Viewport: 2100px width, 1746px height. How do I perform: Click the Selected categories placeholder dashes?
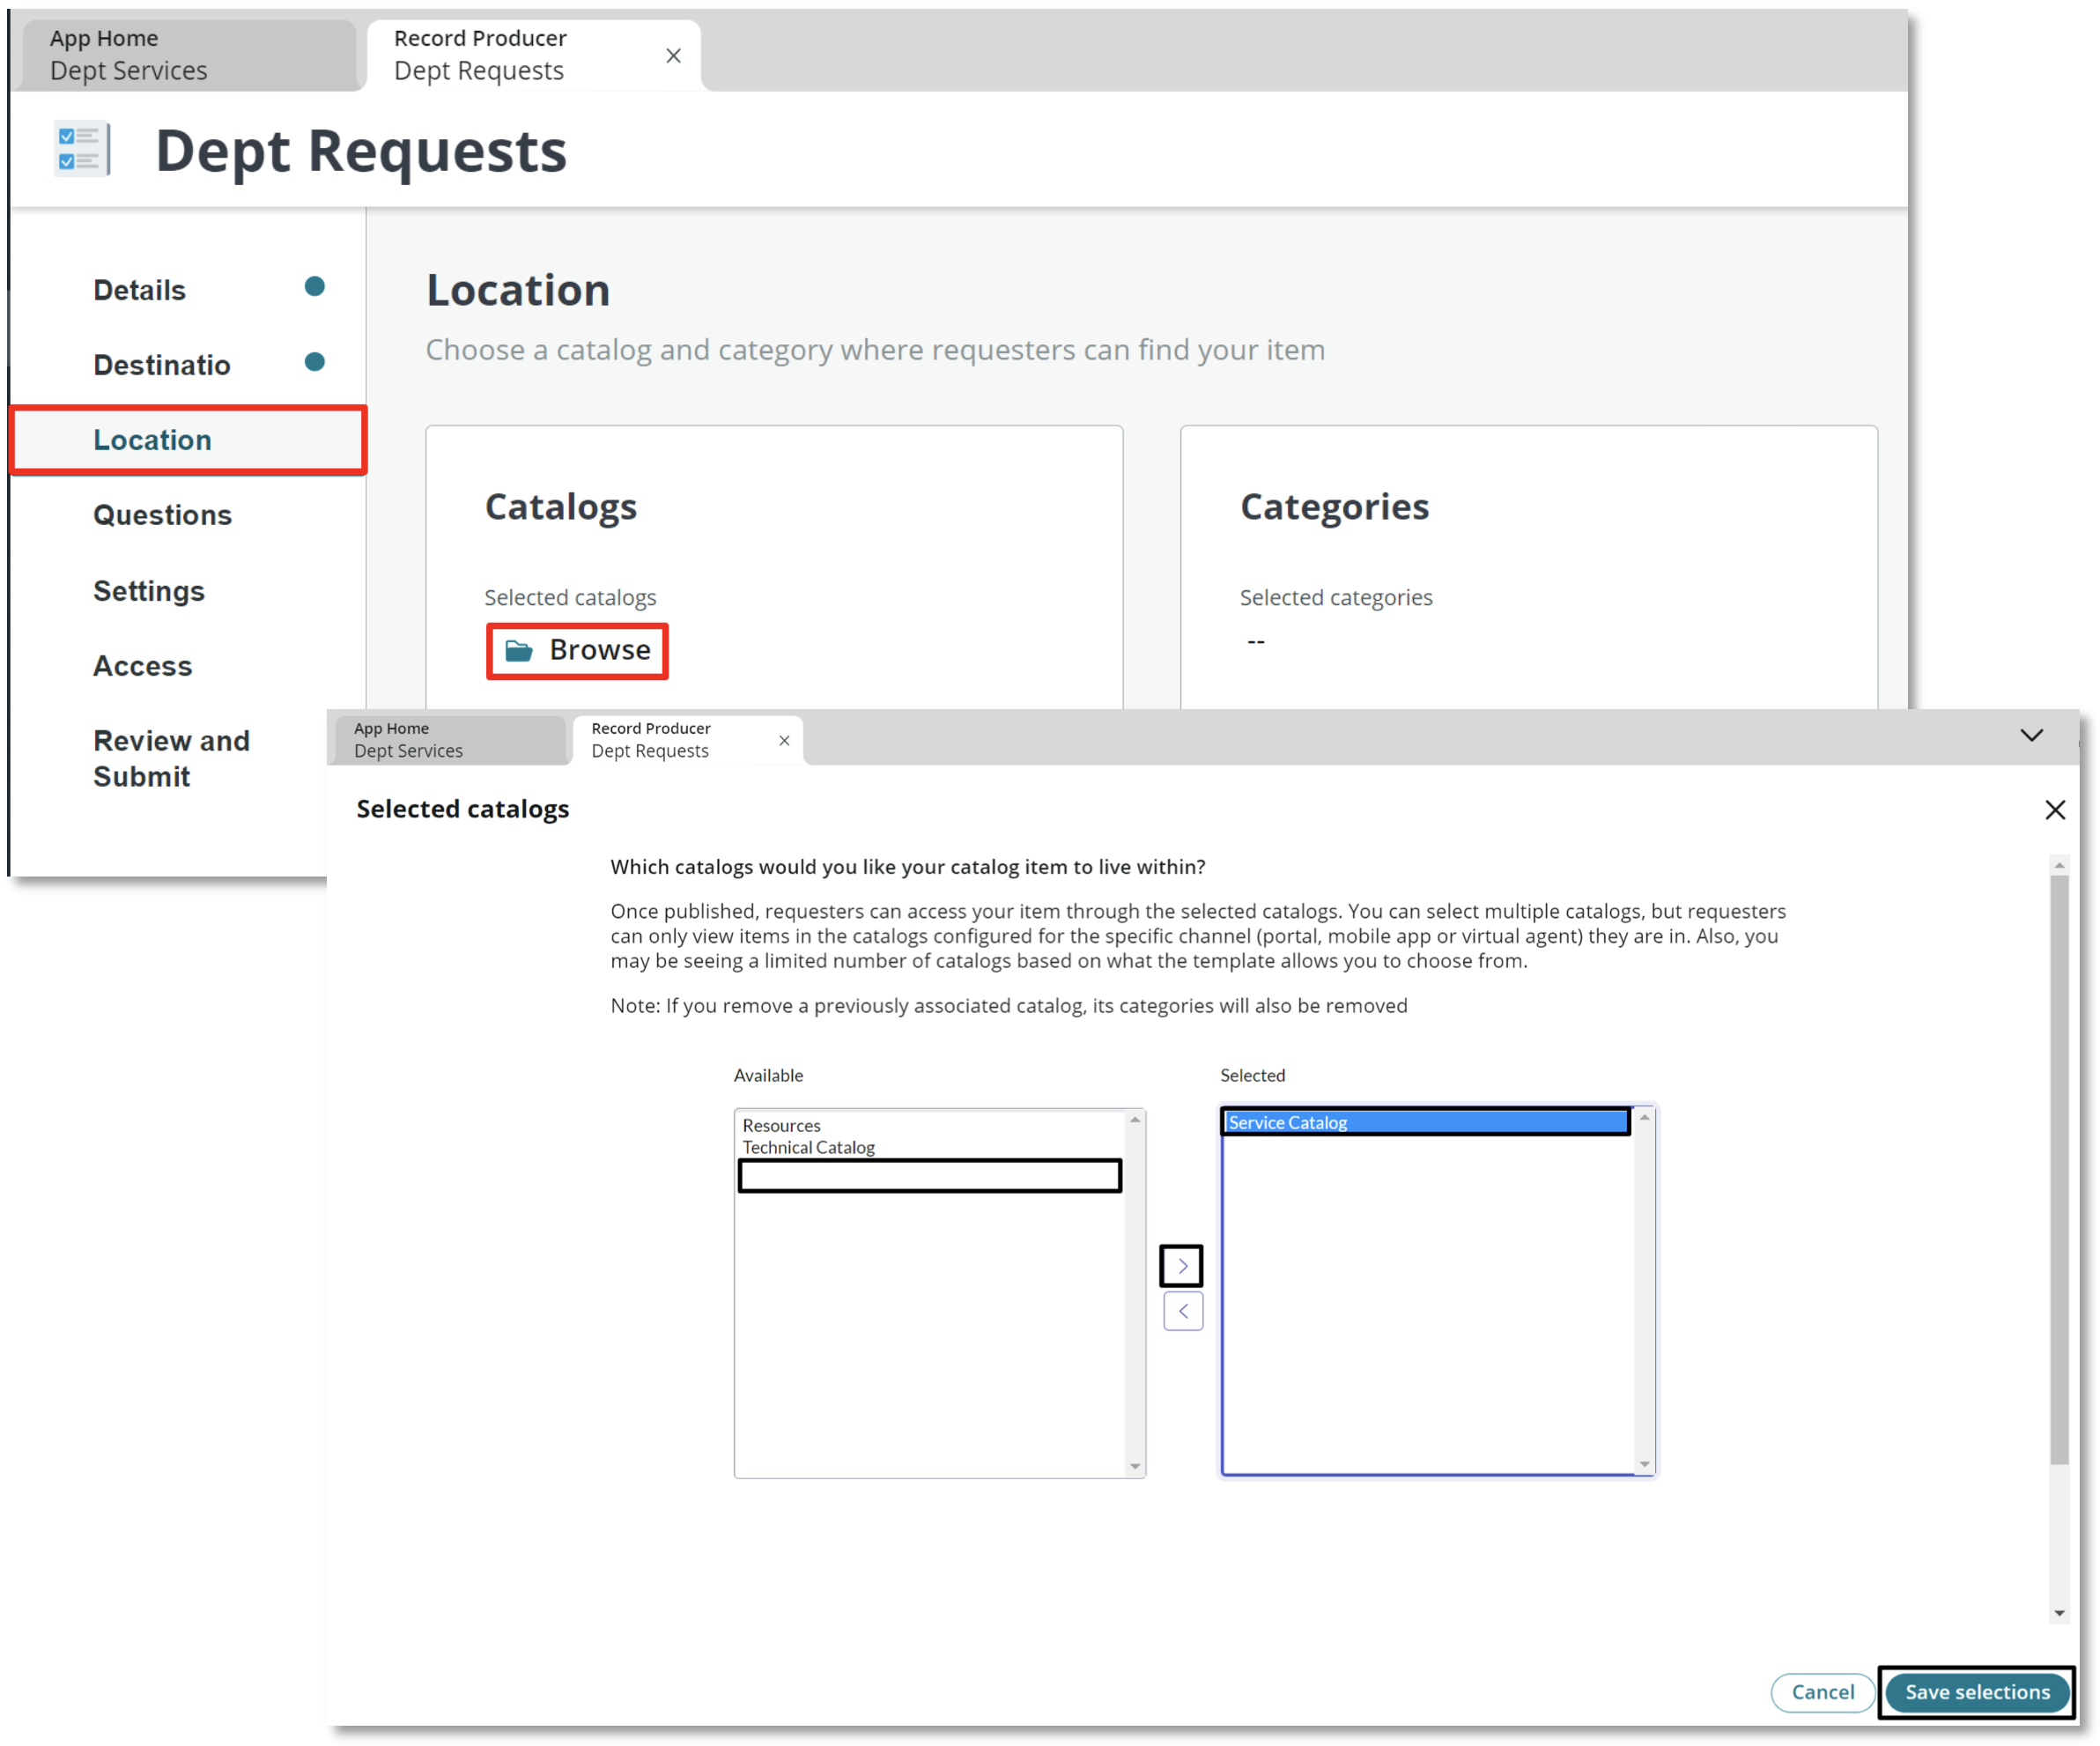1256,641
